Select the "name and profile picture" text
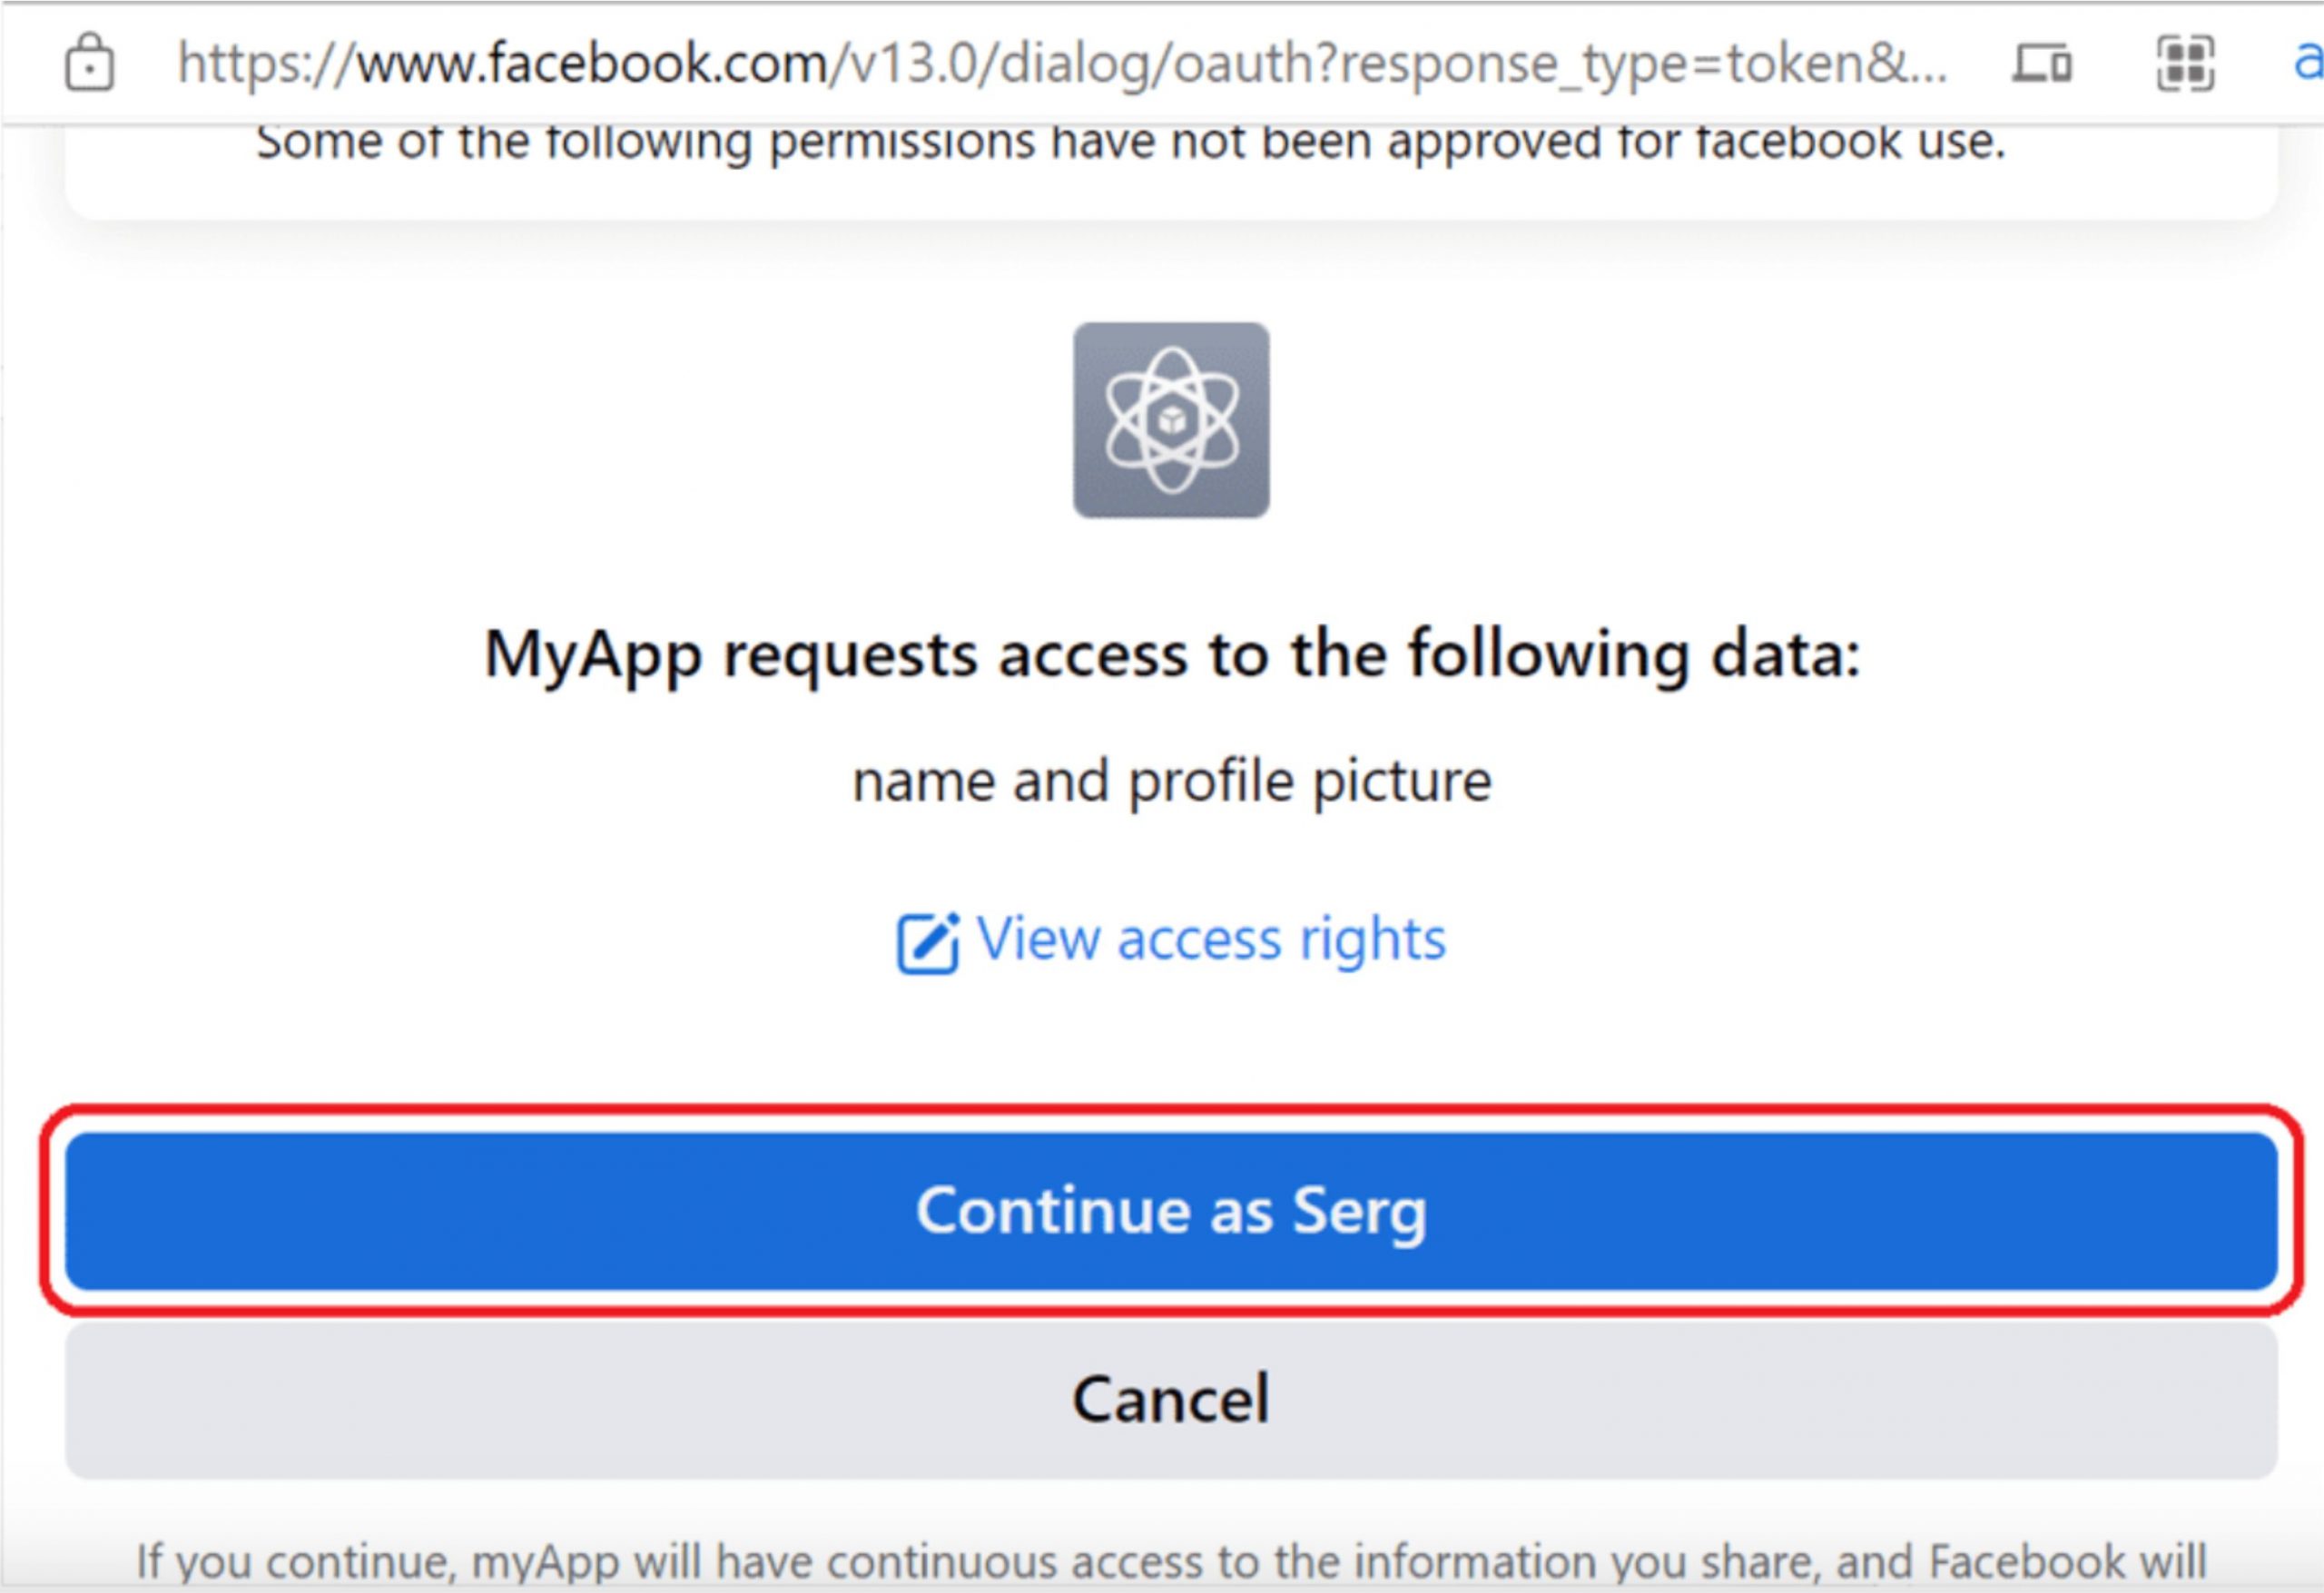The height and width of the screenshot is (1593, 2324). [1172, 781]
